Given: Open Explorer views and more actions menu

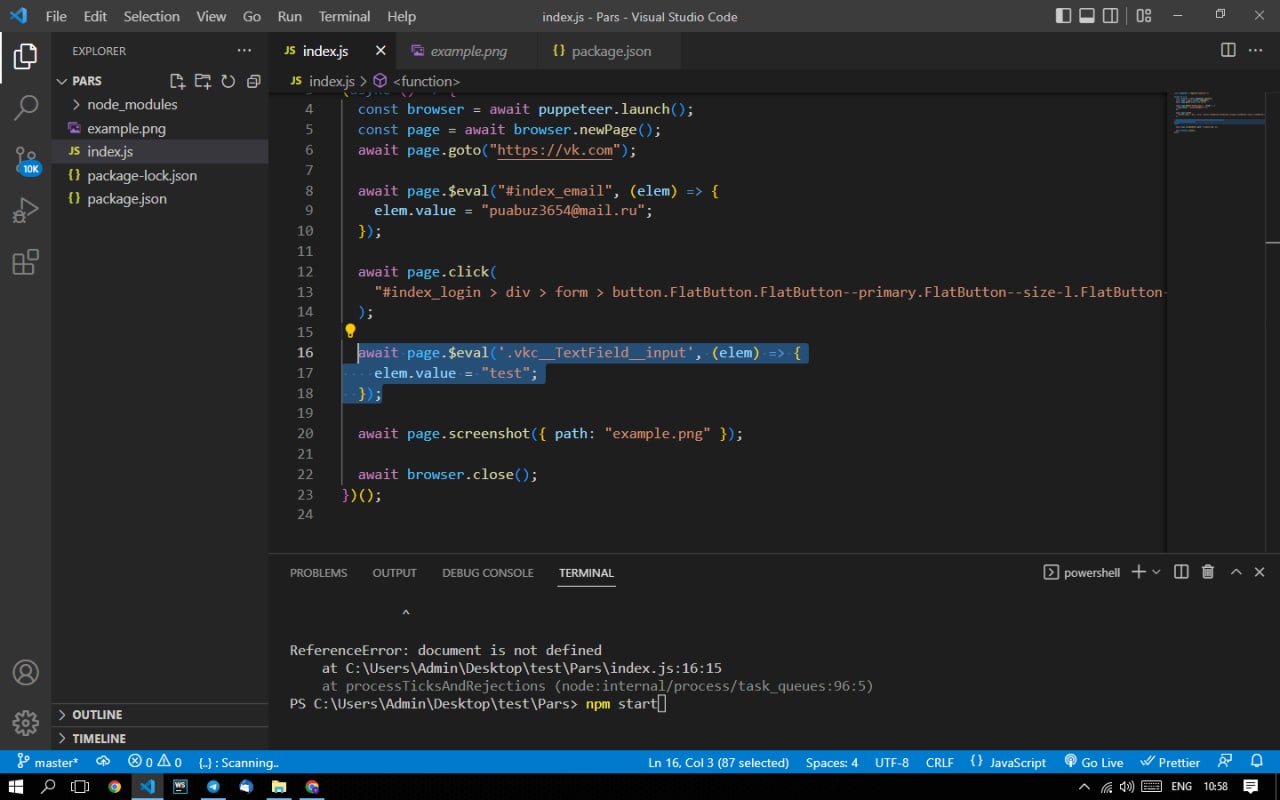Looking at the screenshot, I should pyautogui.click(x=245, y=50).
